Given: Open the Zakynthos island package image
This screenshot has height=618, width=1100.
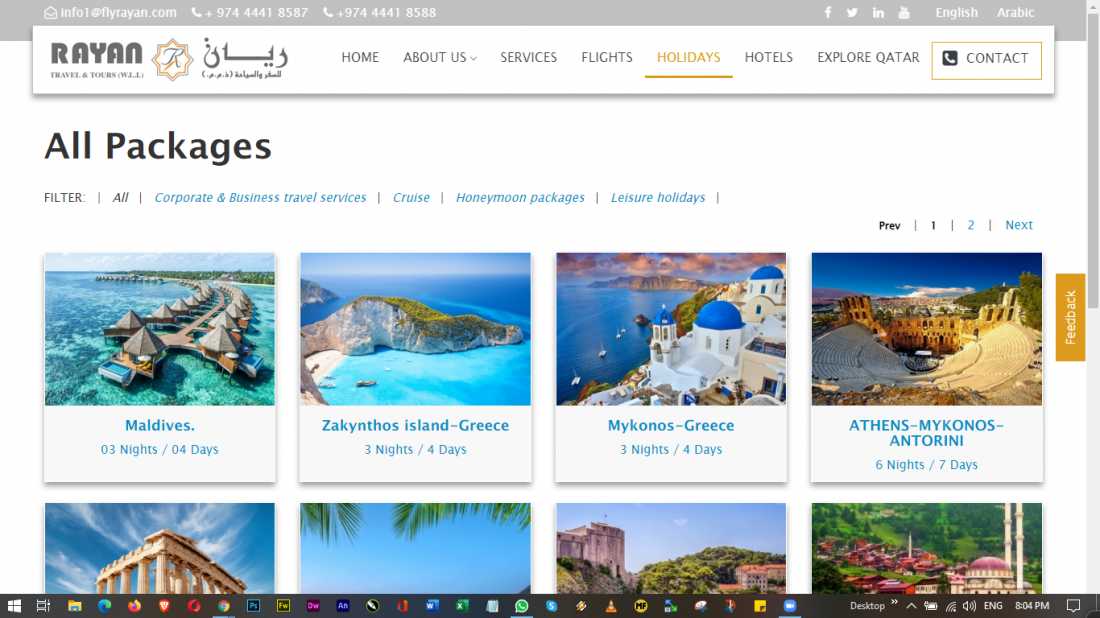Looking at the screenshot, I should tap(415, 329).
